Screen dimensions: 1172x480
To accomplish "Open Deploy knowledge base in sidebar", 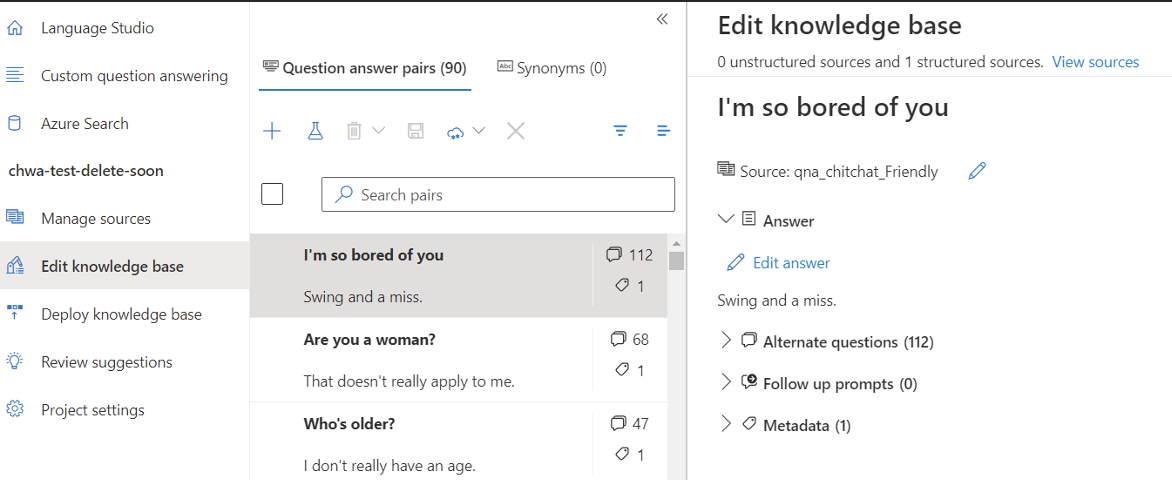I will tap(121, 314).
